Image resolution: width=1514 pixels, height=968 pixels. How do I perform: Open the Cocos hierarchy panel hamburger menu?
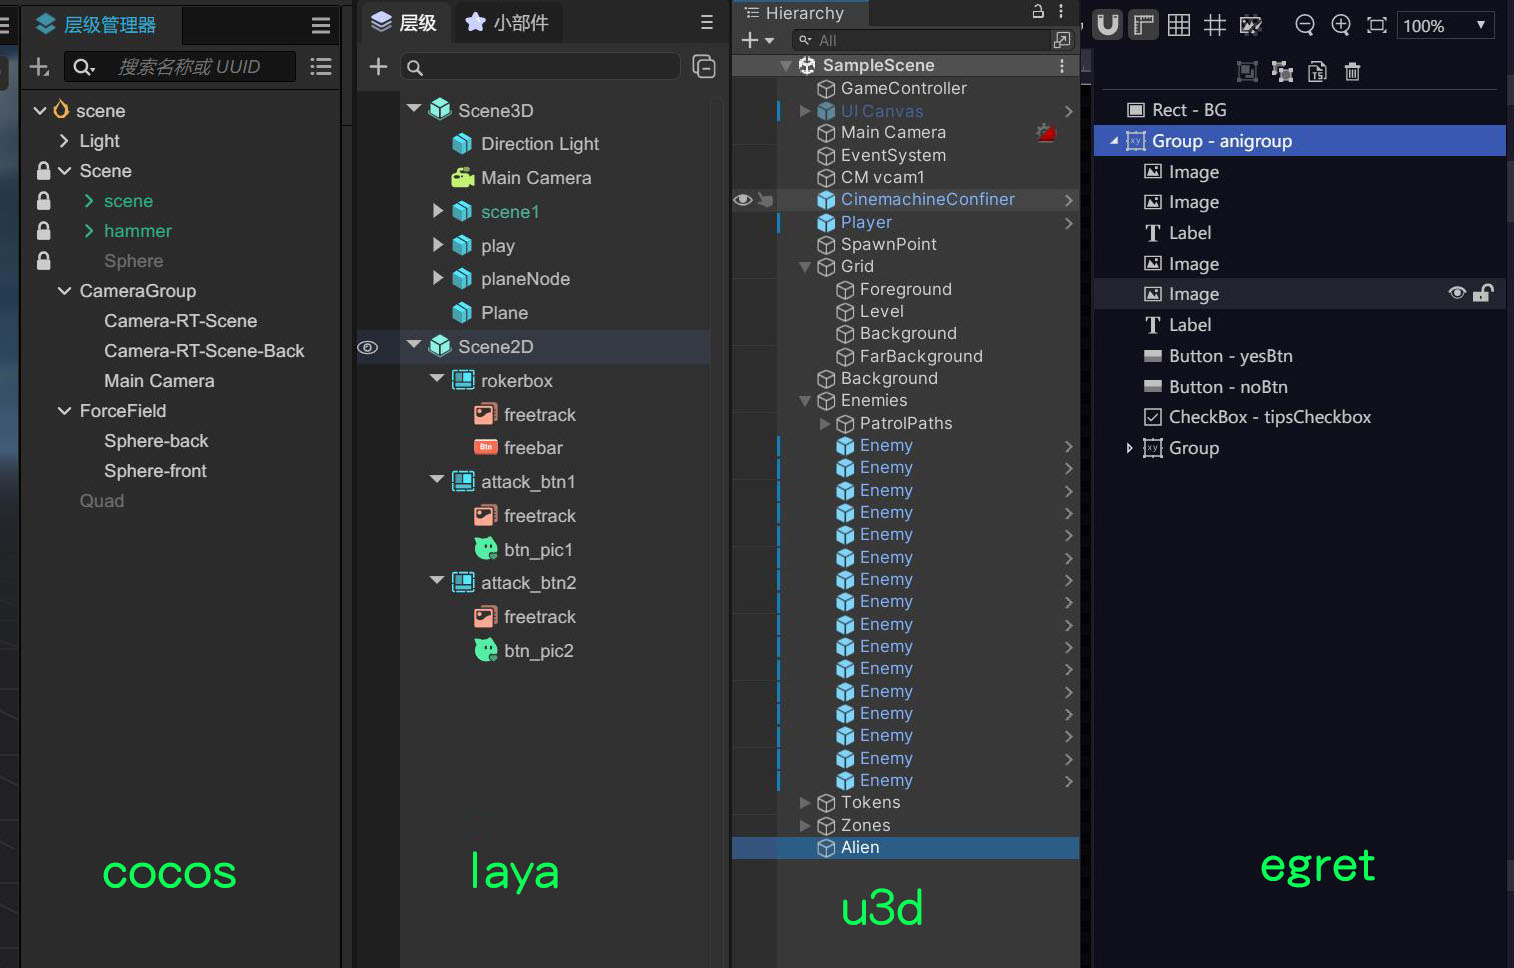pos(321,26)
